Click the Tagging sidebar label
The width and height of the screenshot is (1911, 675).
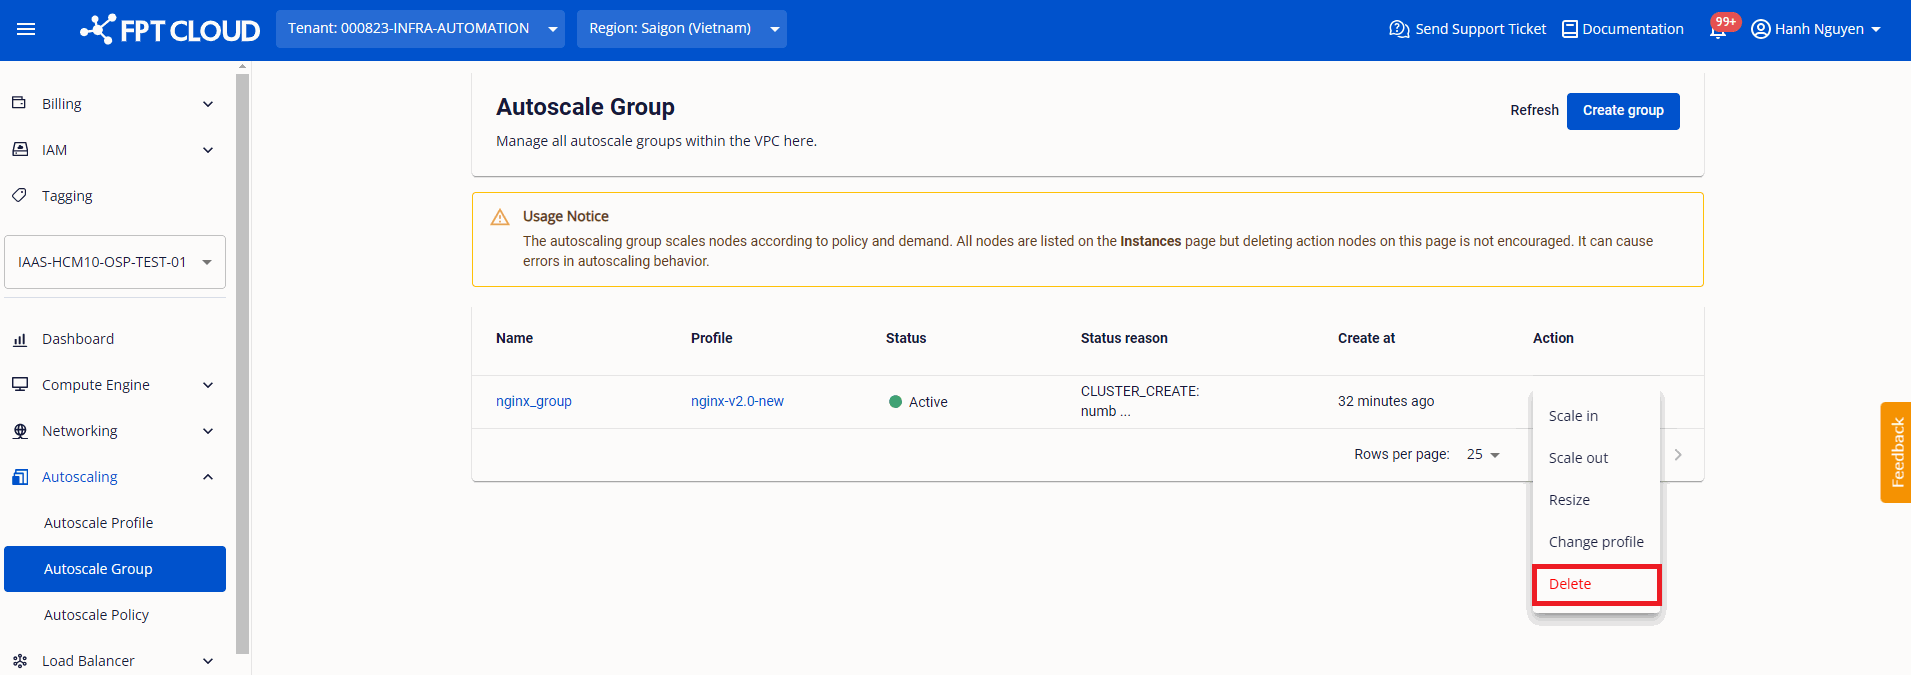(x=67, y=196)
